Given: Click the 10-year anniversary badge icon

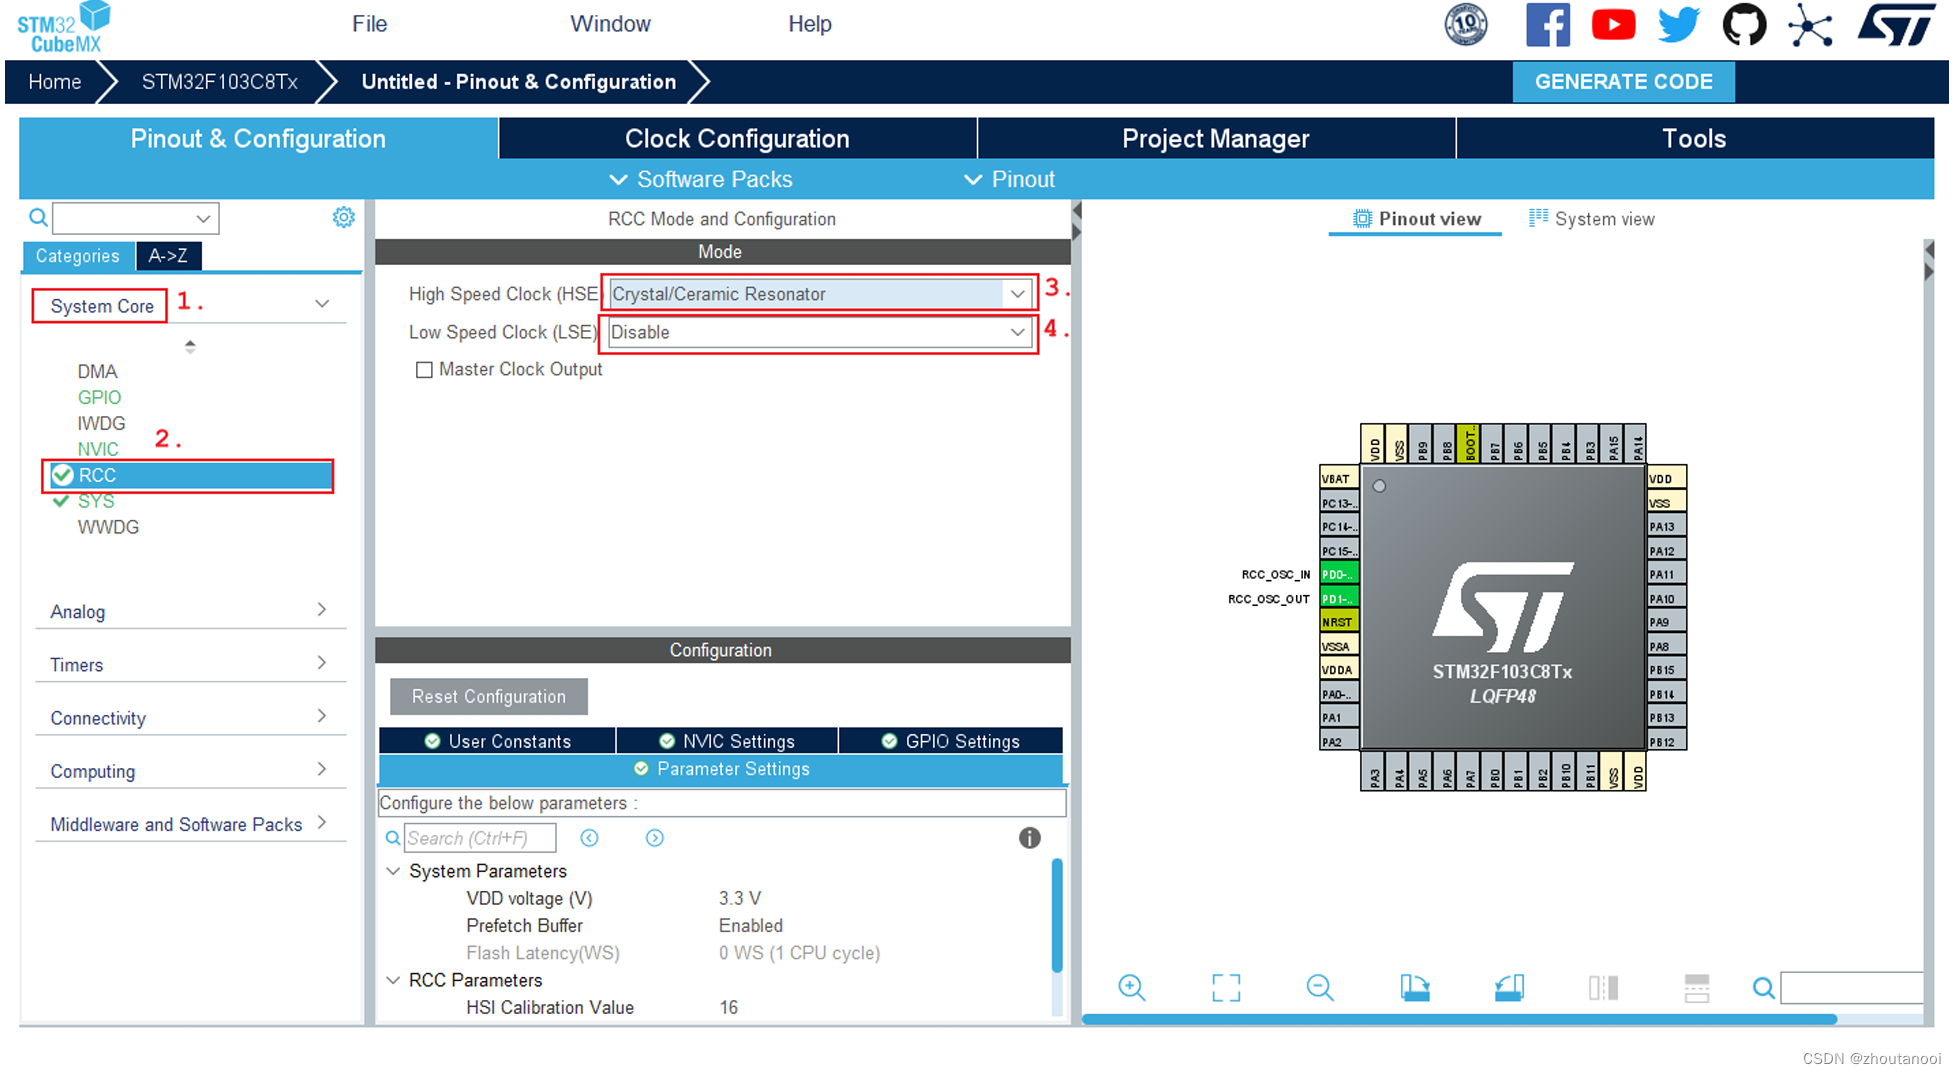Looking at the screenshot, I should coord(1466,24).
